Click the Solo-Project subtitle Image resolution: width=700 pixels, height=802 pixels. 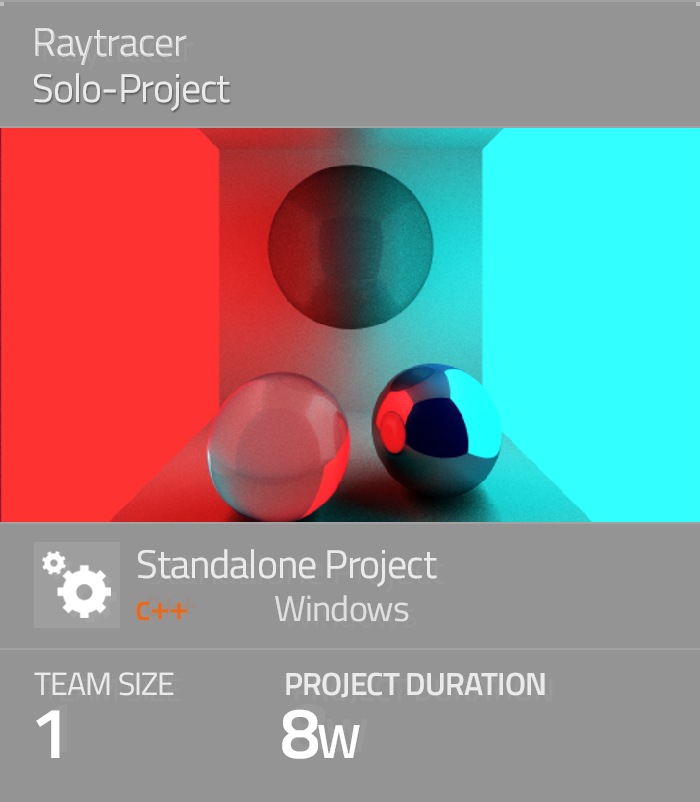click(x=131, y=89)
